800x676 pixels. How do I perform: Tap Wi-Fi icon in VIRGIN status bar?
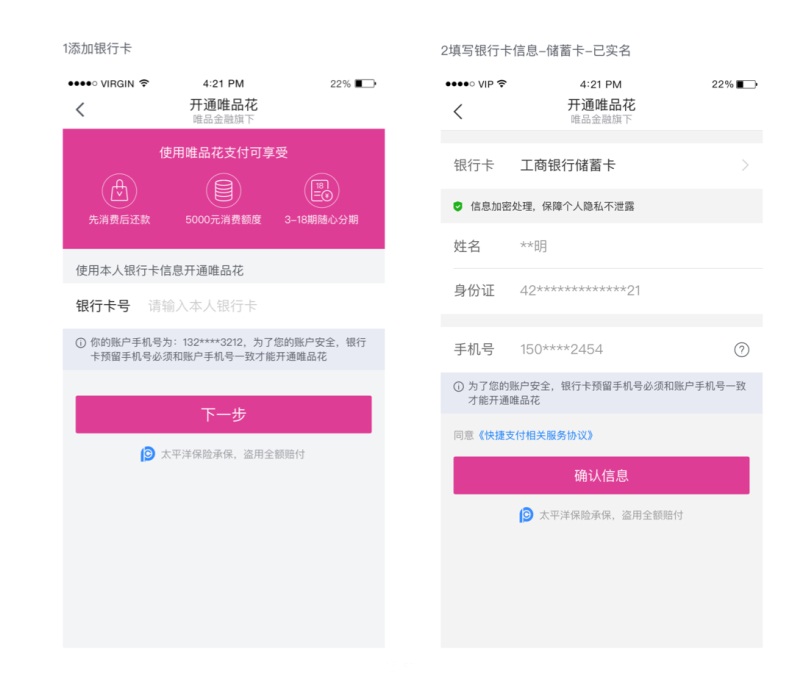pos(144,83)
